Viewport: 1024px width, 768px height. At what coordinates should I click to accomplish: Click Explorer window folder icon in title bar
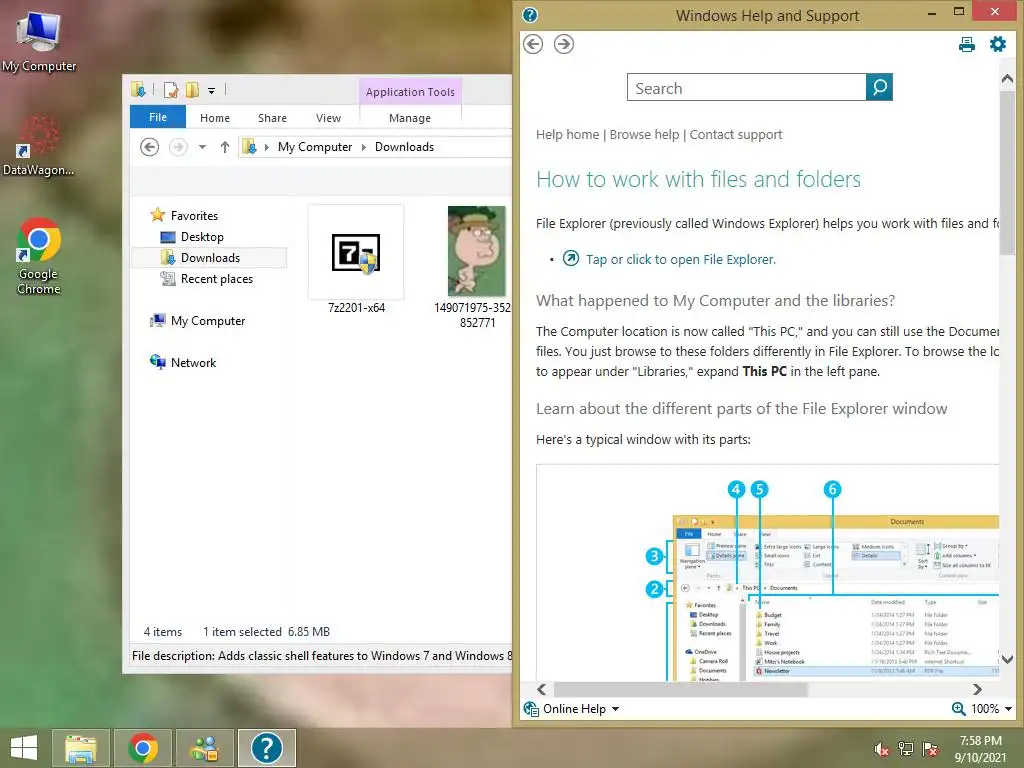(138, 89)
